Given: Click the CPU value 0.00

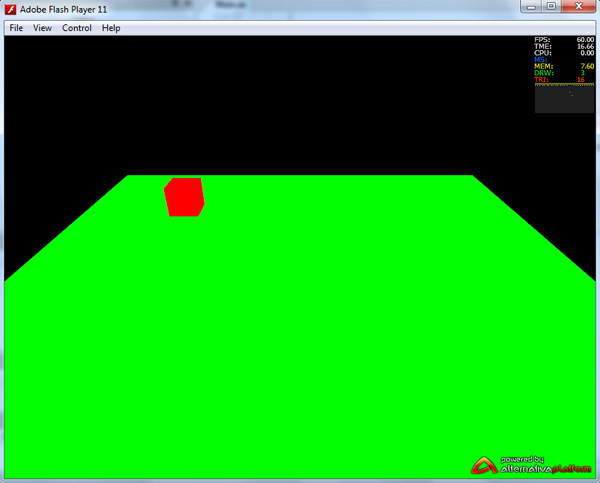Looking at the screenshot, I should tap(587, 53).
